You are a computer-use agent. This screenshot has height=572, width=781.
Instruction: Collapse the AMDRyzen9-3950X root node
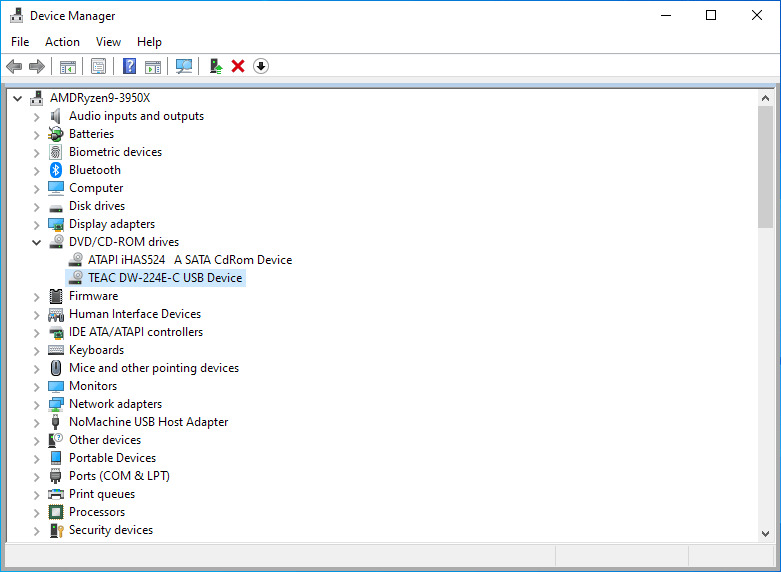click(x=17, y=99)
